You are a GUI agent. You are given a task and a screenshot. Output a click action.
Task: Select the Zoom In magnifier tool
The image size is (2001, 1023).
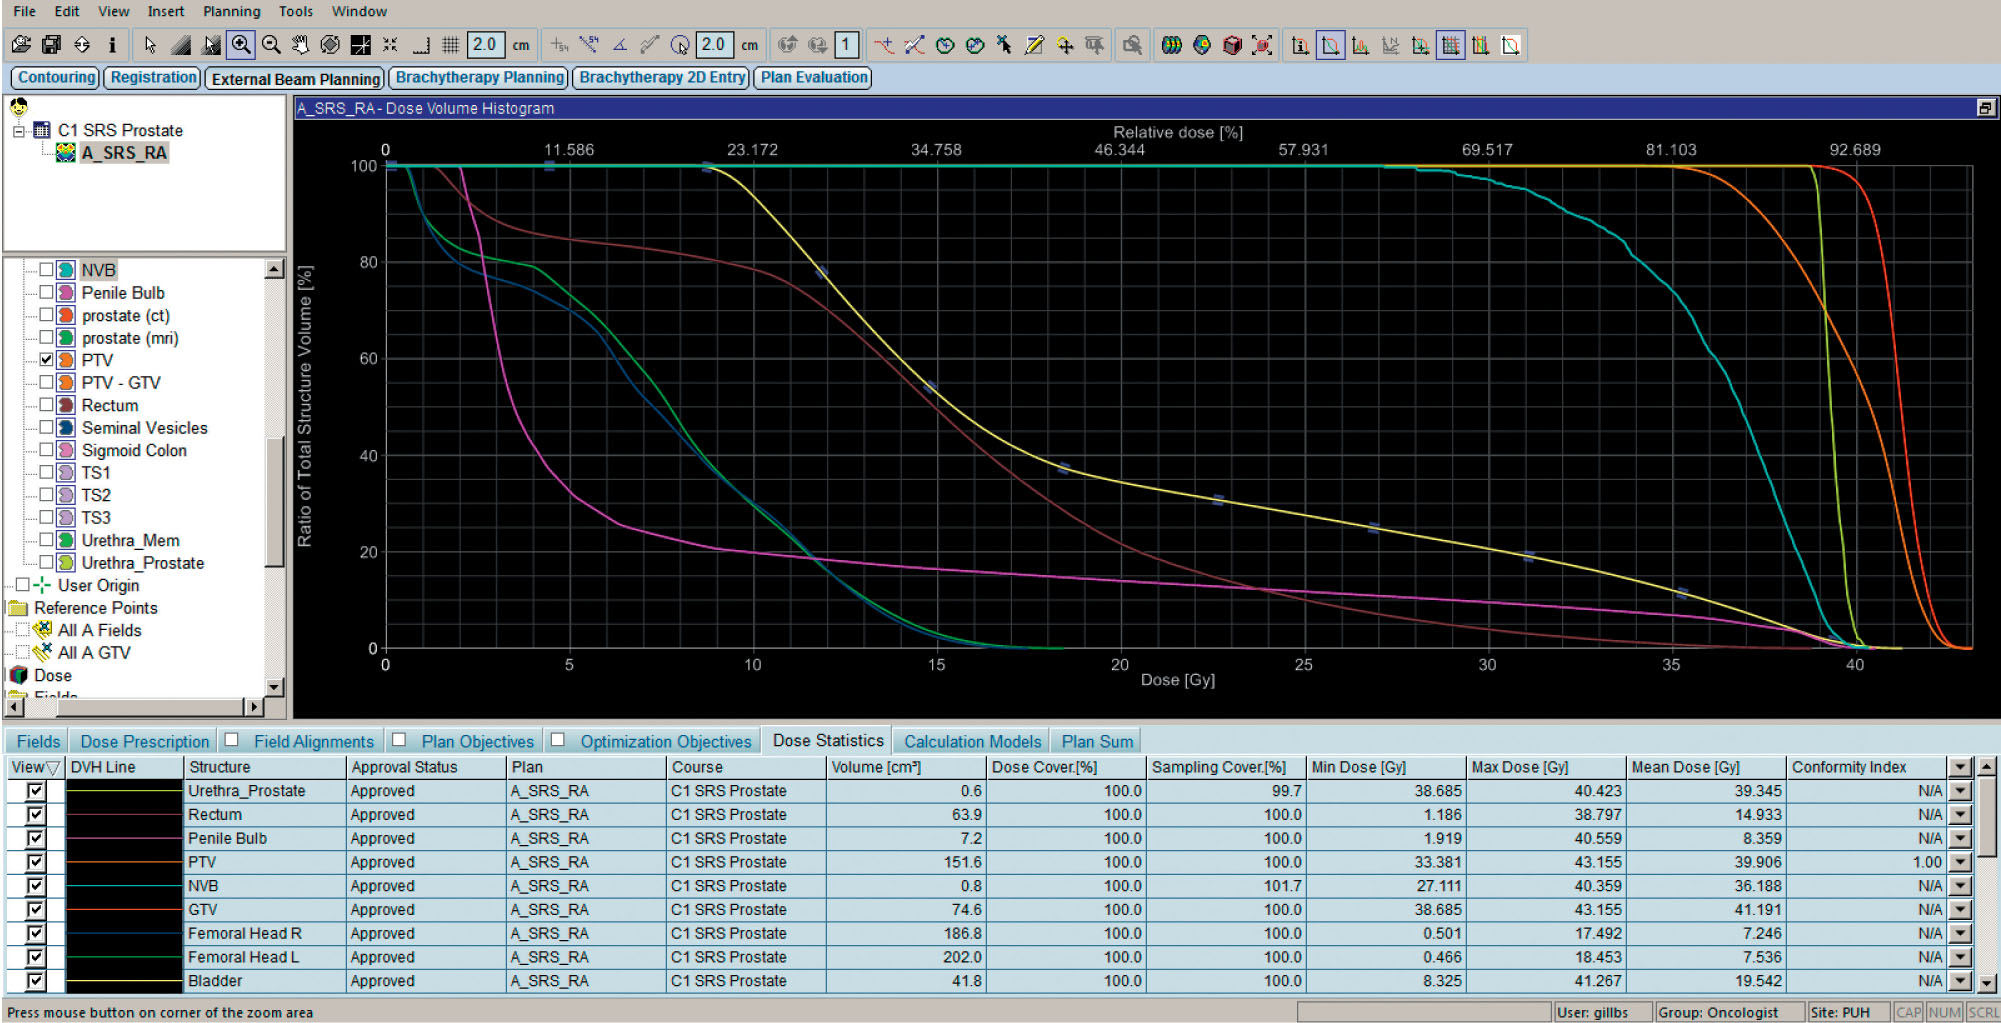[241, 45]
